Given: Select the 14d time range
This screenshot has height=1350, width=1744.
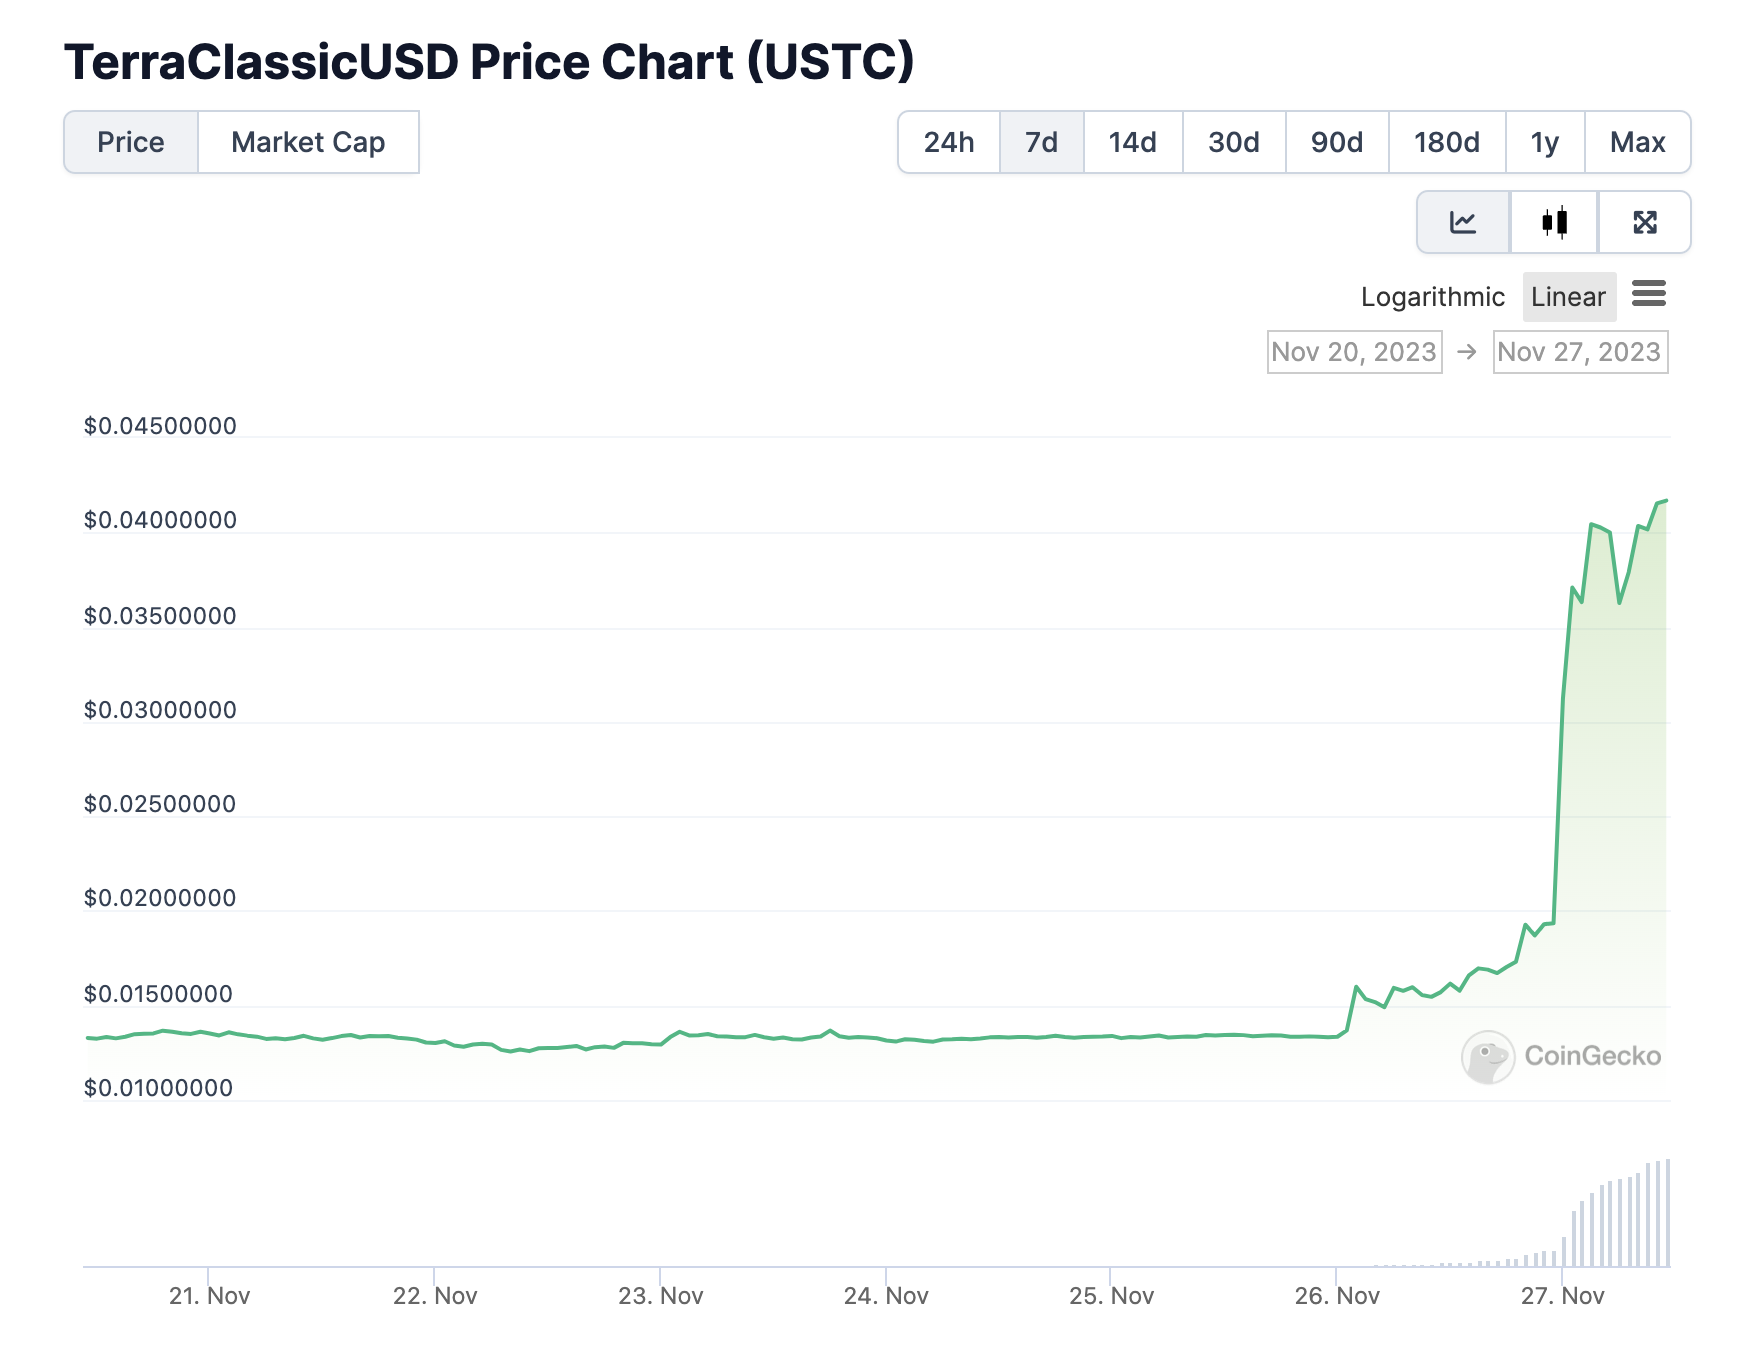Looking at the screenshot, I should click(1131, 142).
